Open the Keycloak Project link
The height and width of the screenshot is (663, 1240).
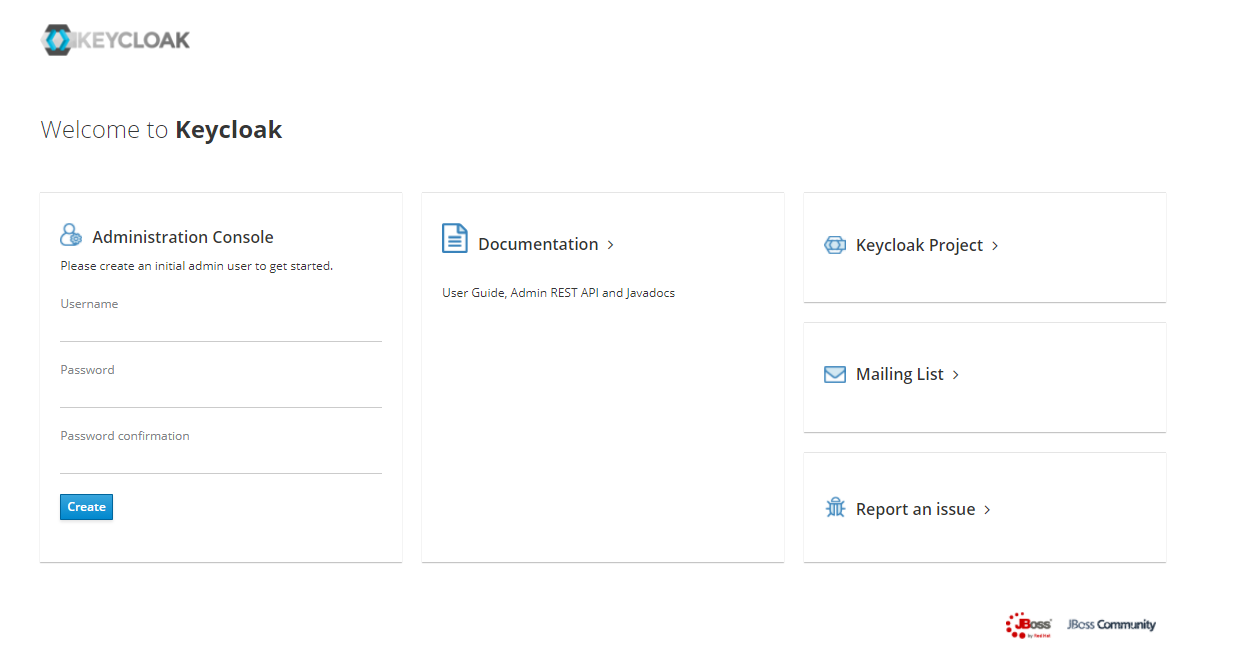coord(919,245)
